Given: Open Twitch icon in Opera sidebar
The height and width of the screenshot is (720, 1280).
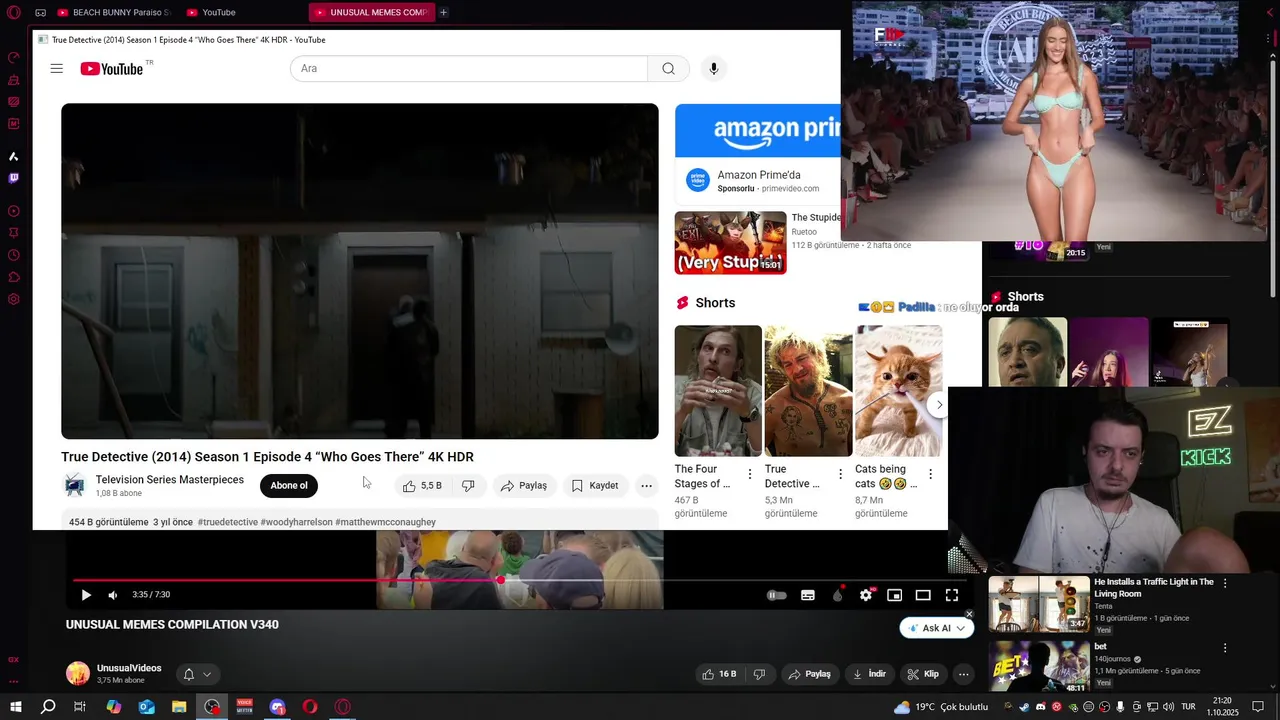Looking at the screenshot, I should 14,178.
